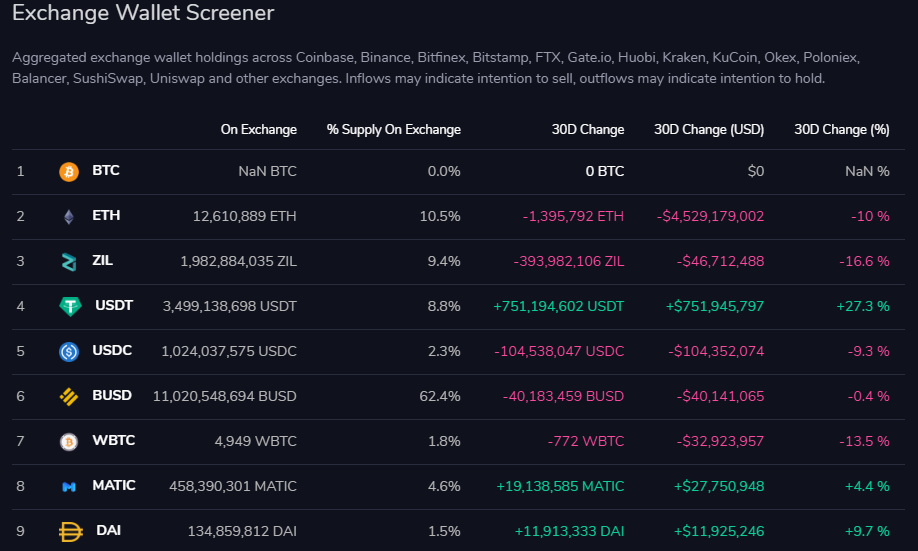Open the BUSD token name link

[x=112, y=395]
